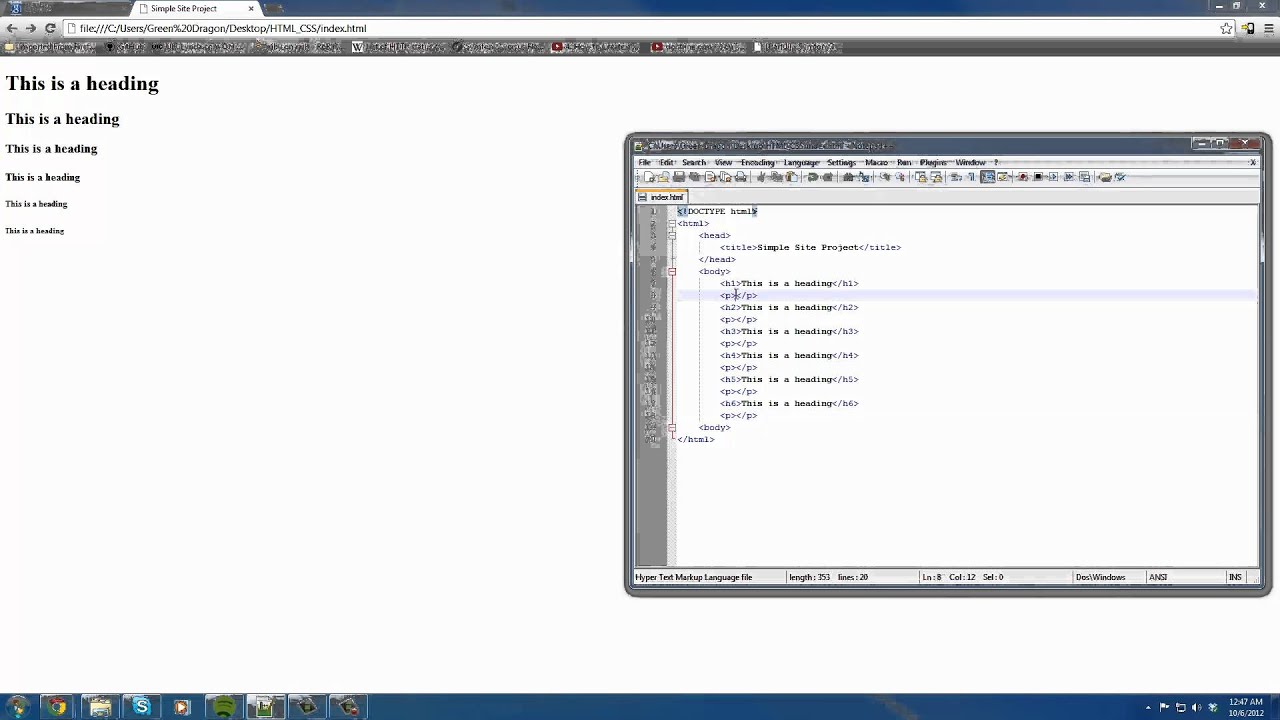Toggle synchronized vertical scrolling icon
Image resolution: width=1280 pixels, height=720 pixels.
point(921,177)
